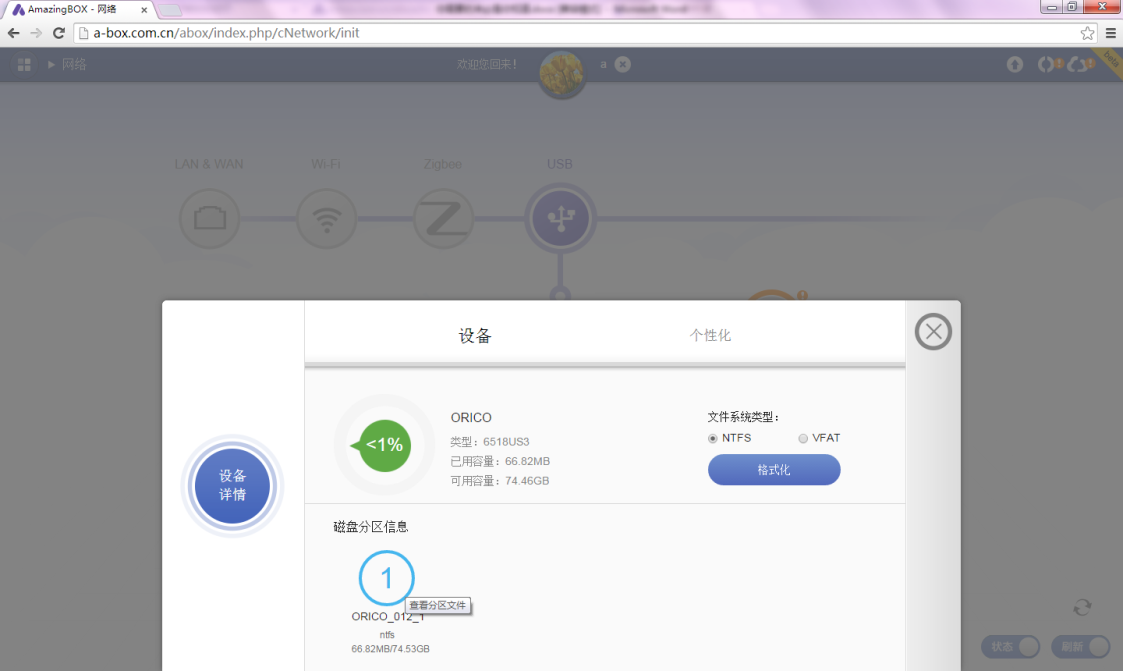Click the 设备详情 round button

click(232, 486)
